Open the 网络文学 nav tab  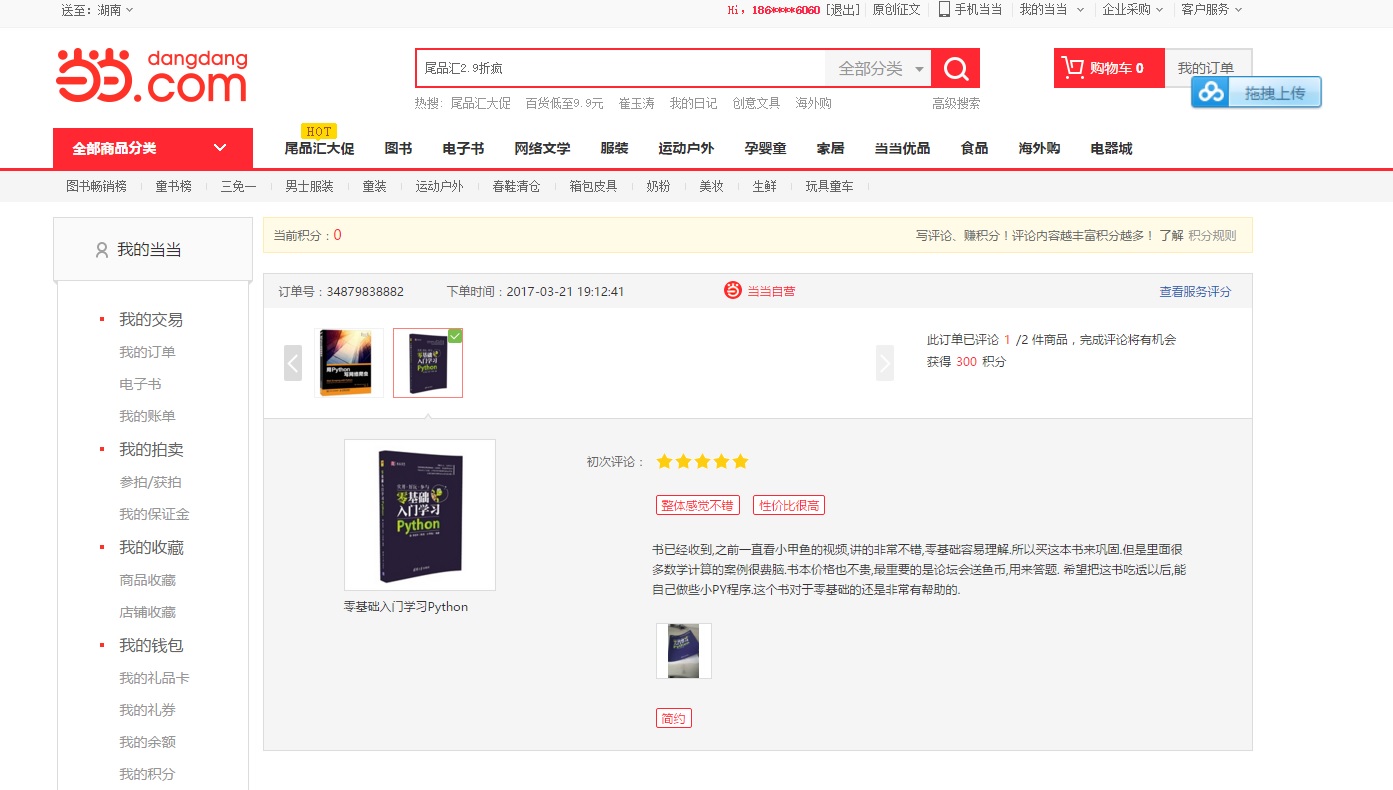542,148
